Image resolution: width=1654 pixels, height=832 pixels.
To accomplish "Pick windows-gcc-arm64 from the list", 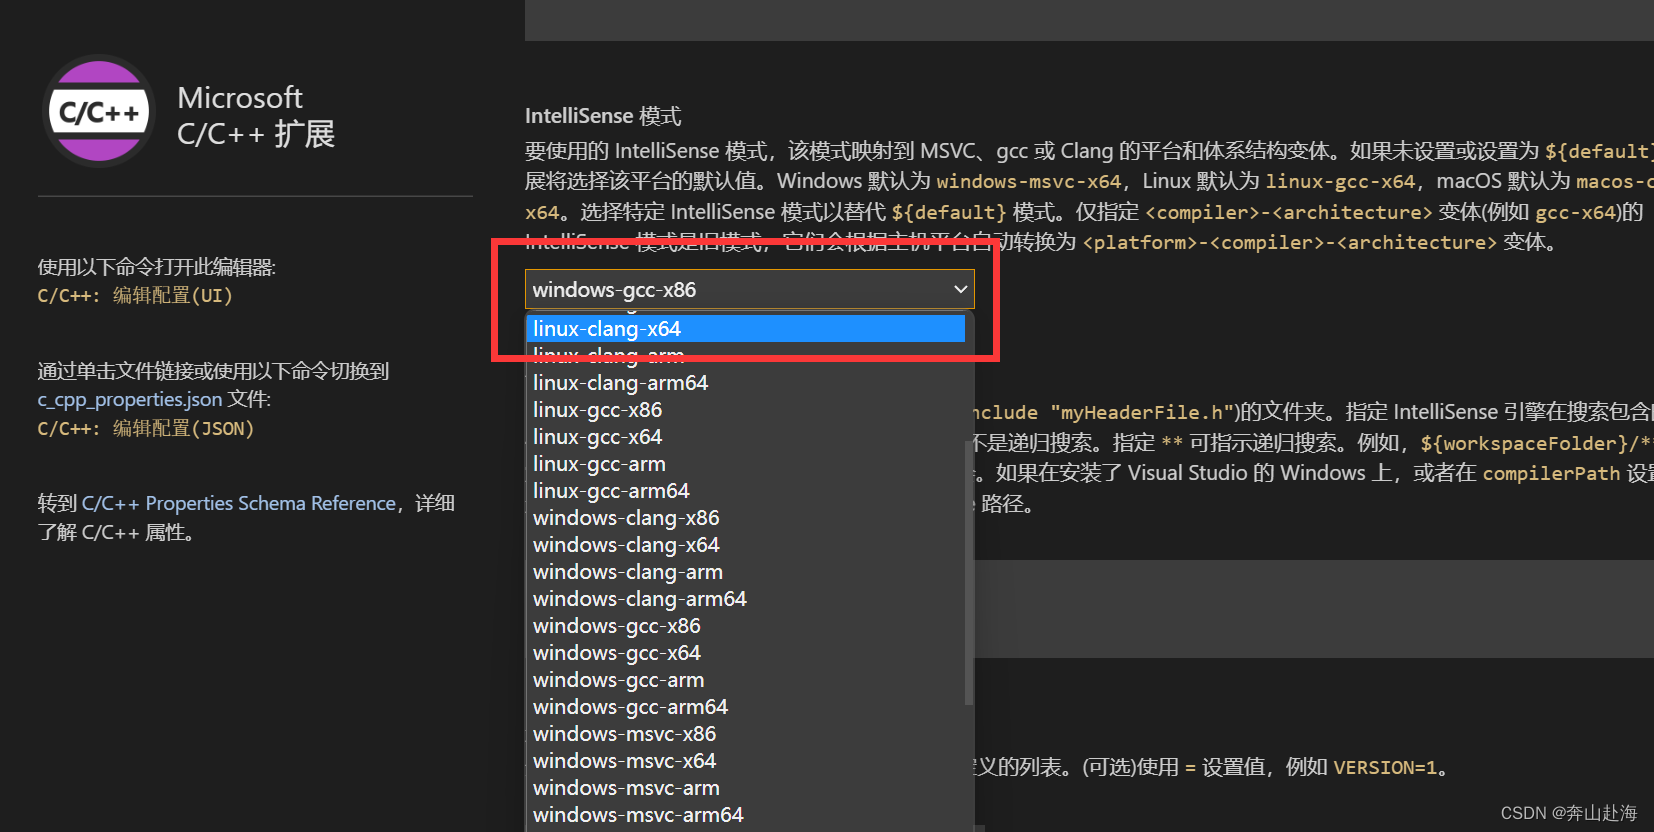I will (746, 707).
